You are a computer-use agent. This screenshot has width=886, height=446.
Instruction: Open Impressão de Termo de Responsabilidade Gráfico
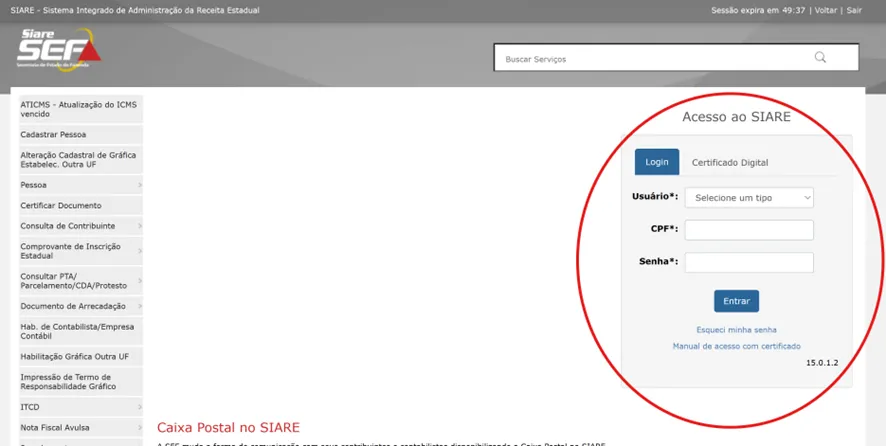point(81,382)
